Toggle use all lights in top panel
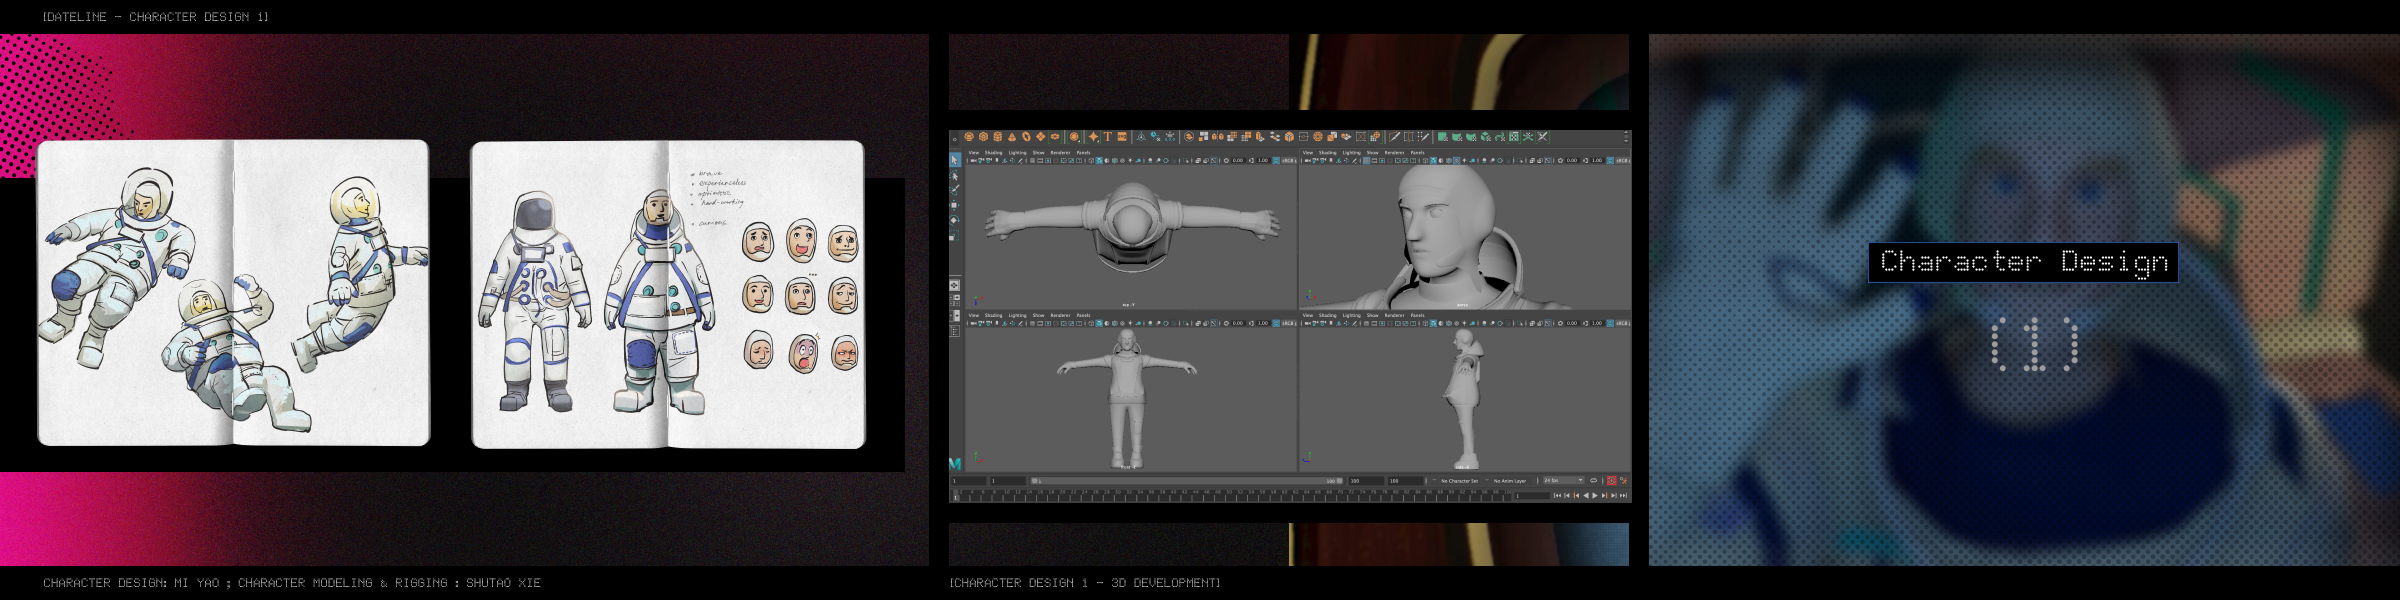Viewport: 2400px width, 600px height. pos(1130,160)
